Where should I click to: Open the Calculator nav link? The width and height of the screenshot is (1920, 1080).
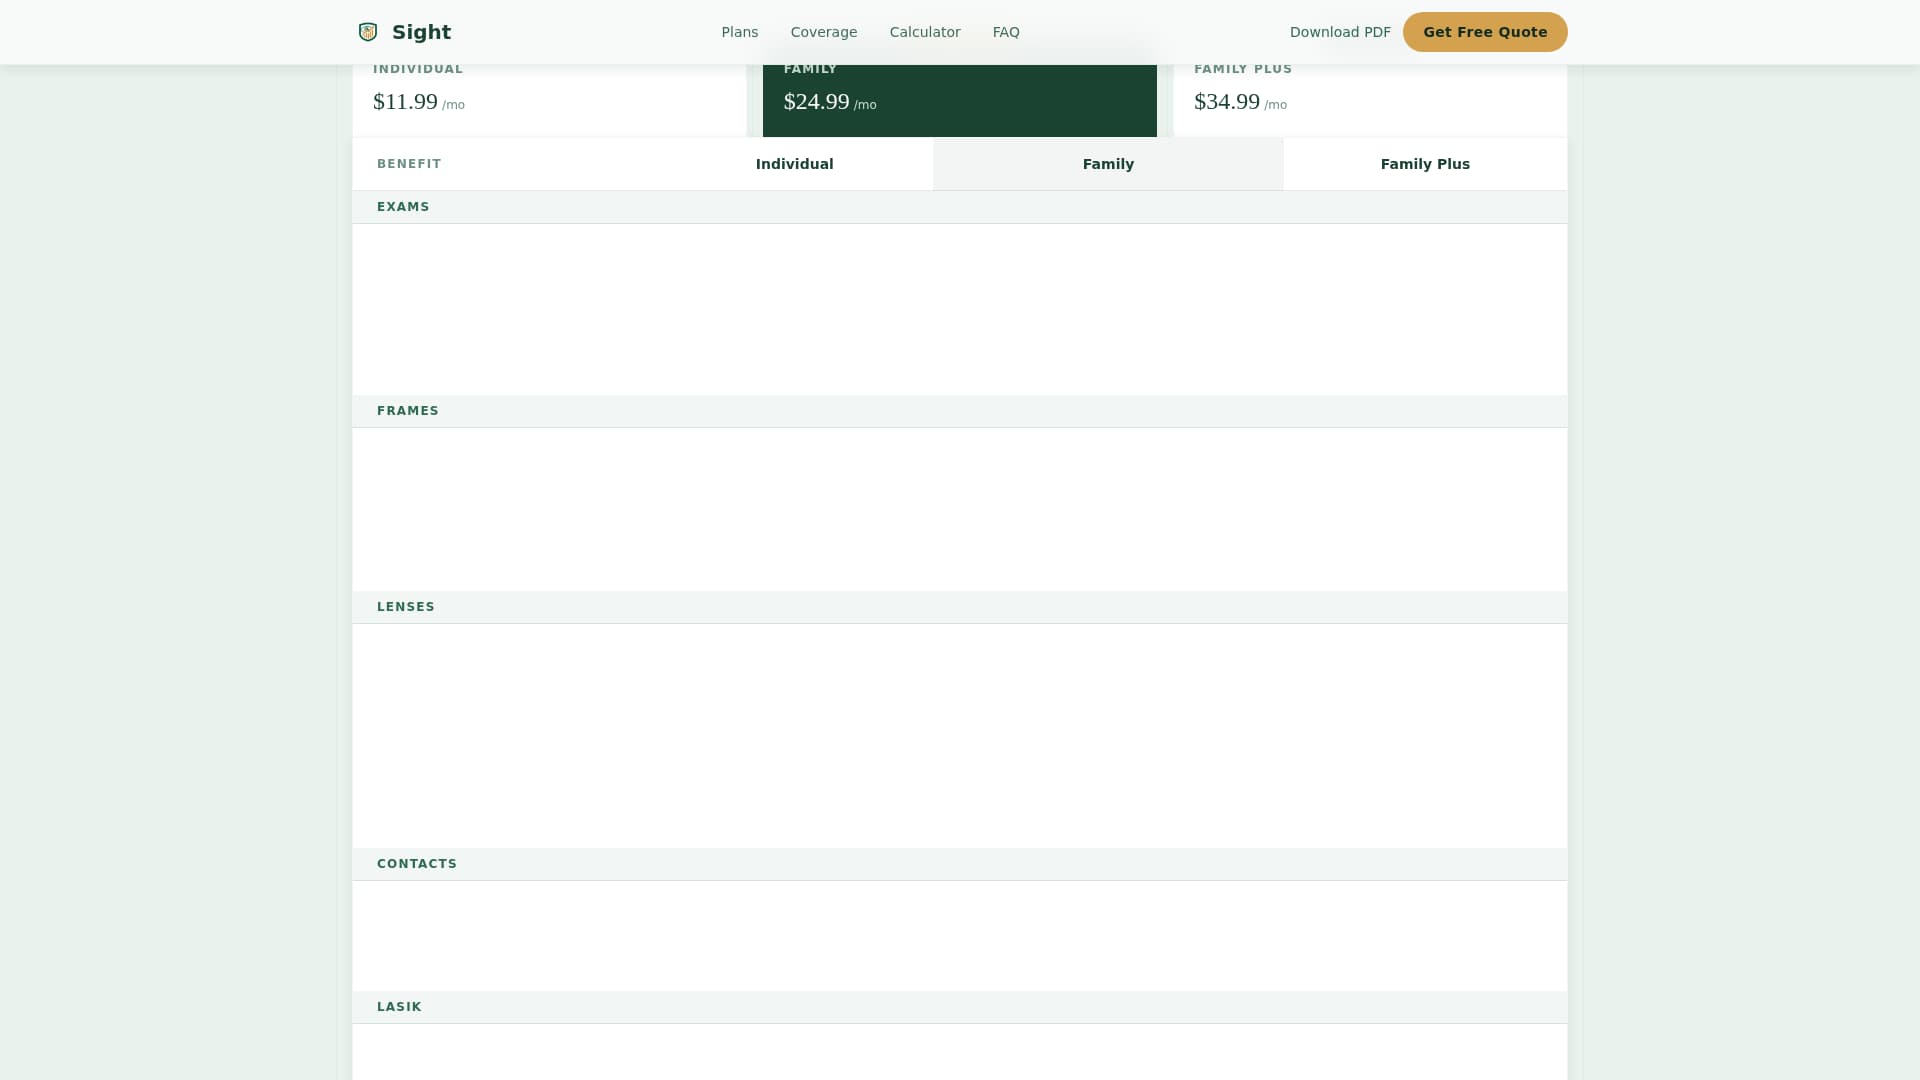tap(925, 32)
